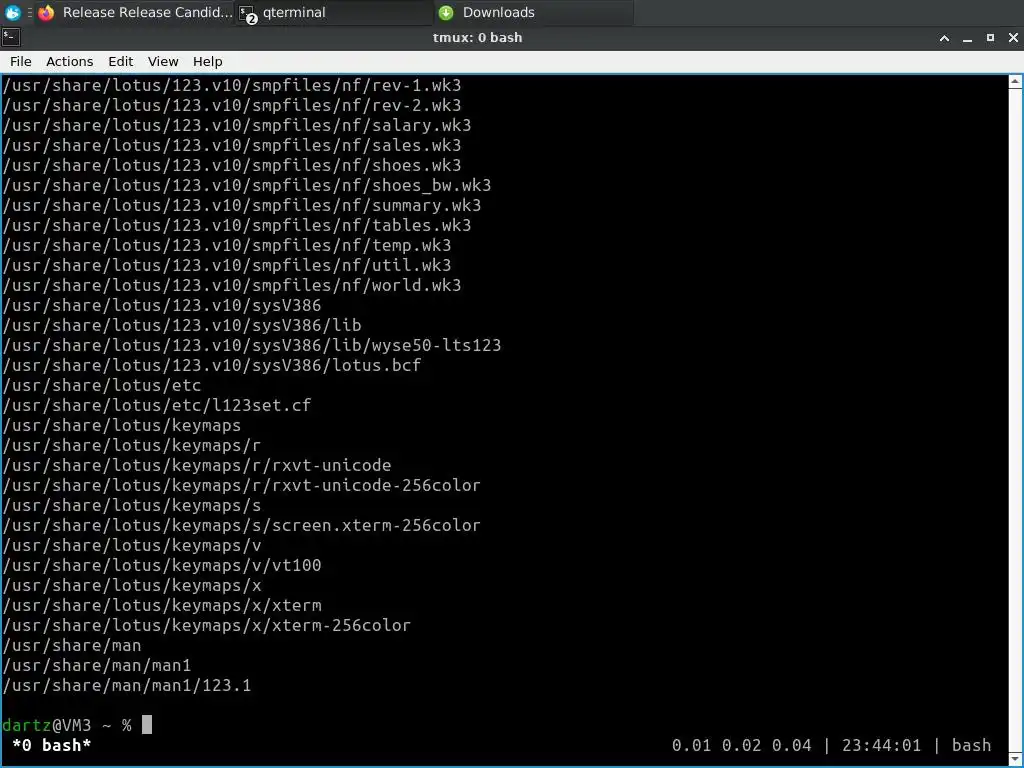This screenshot has width=1024, height=768.
Task: Click the line ending in sysV386/lib
Action: pos(182,325)
